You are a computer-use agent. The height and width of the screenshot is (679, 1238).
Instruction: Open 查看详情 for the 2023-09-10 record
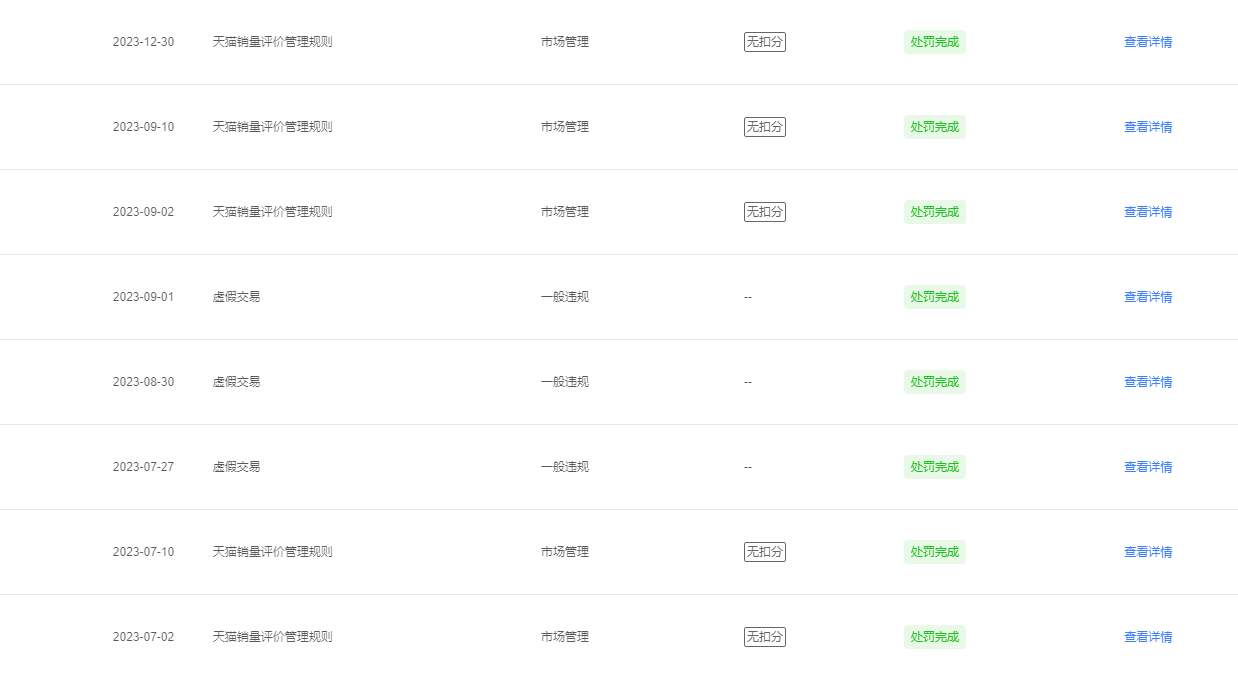click(x=1148, y=127)
